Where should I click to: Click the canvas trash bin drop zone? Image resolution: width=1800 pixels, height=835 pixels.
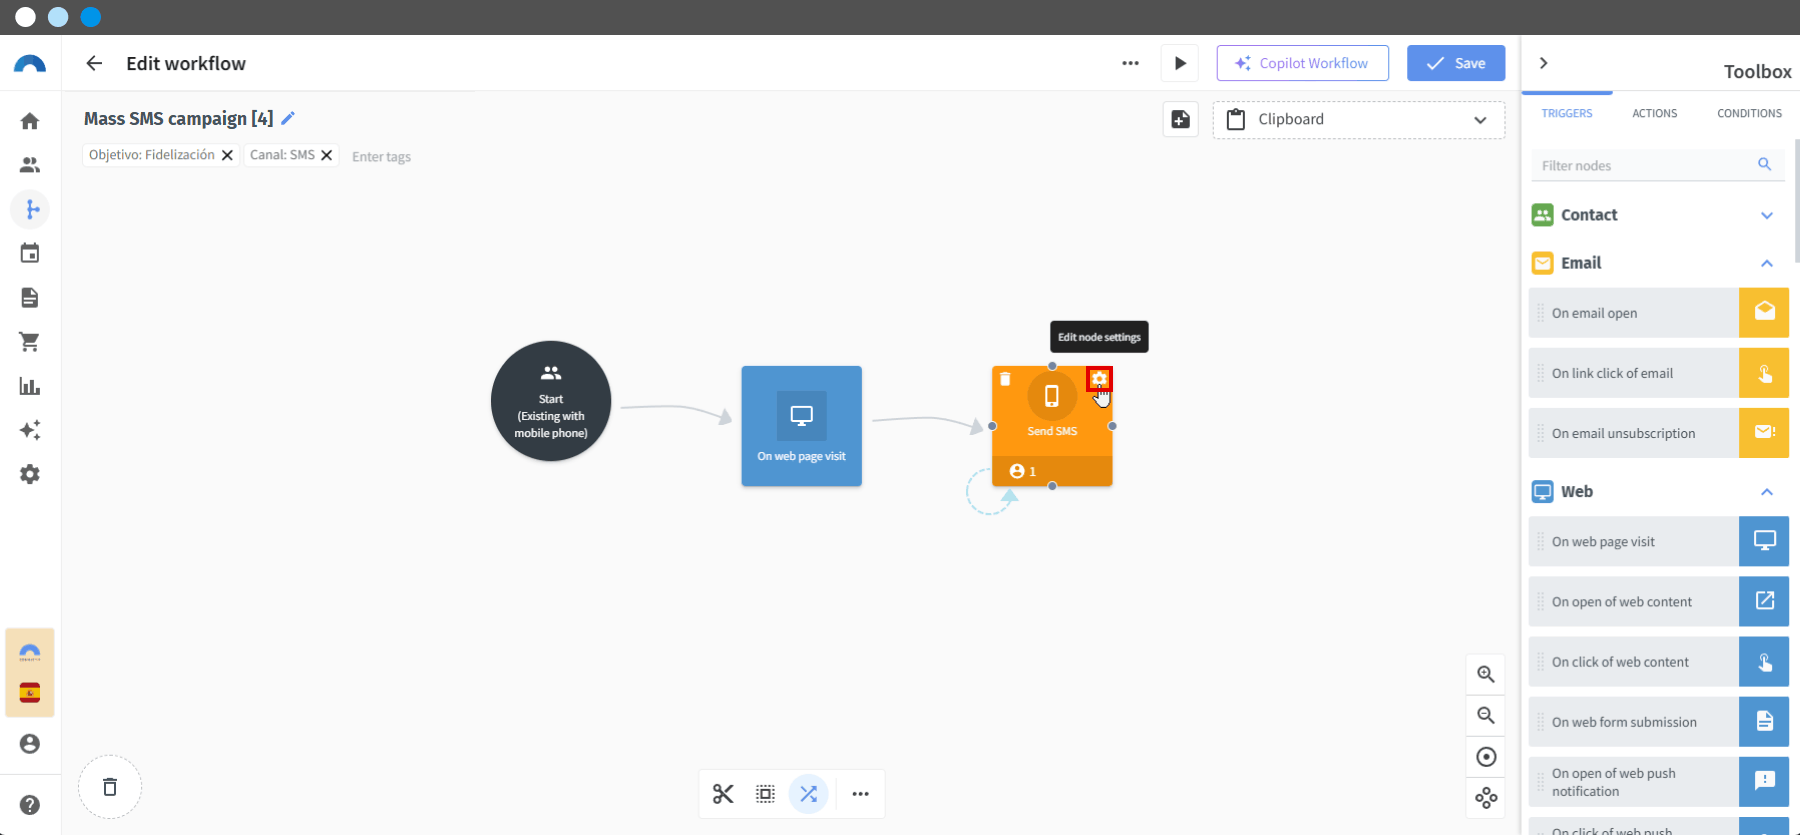click(110, 787)
